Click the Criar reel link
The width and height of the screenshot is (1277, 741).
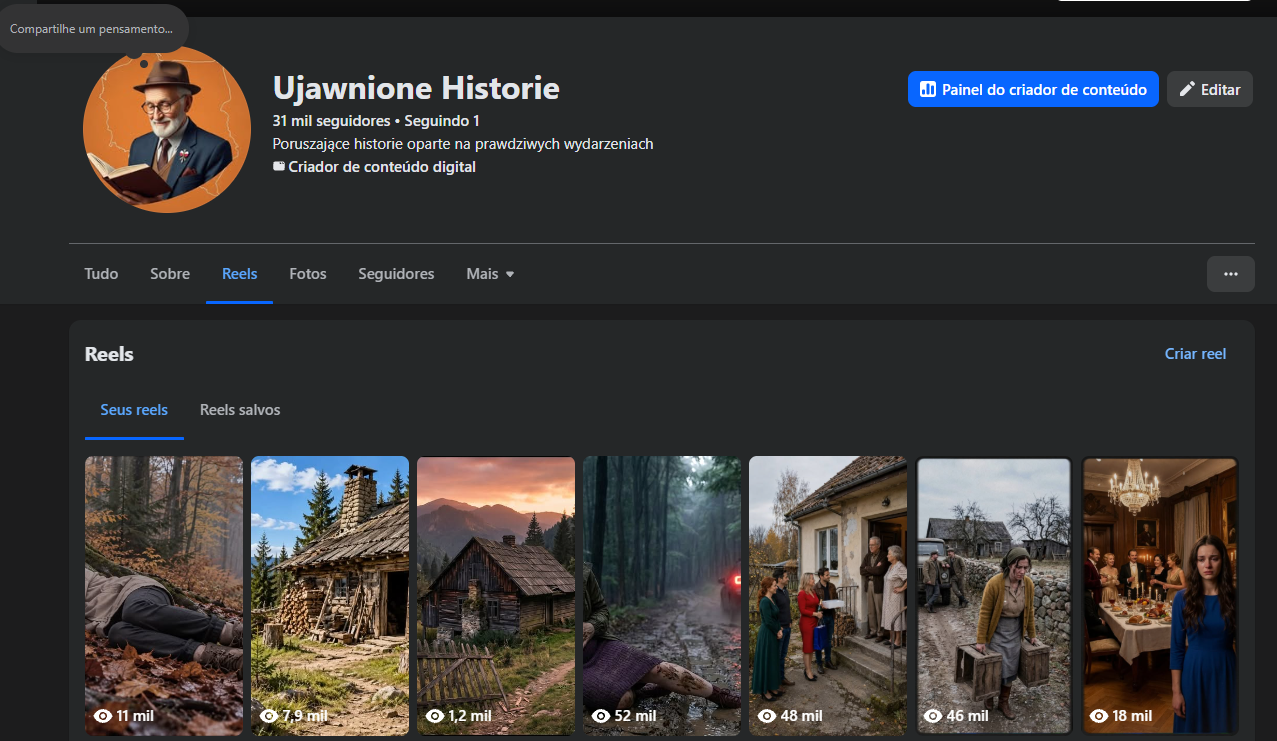tap(1195, 354)
